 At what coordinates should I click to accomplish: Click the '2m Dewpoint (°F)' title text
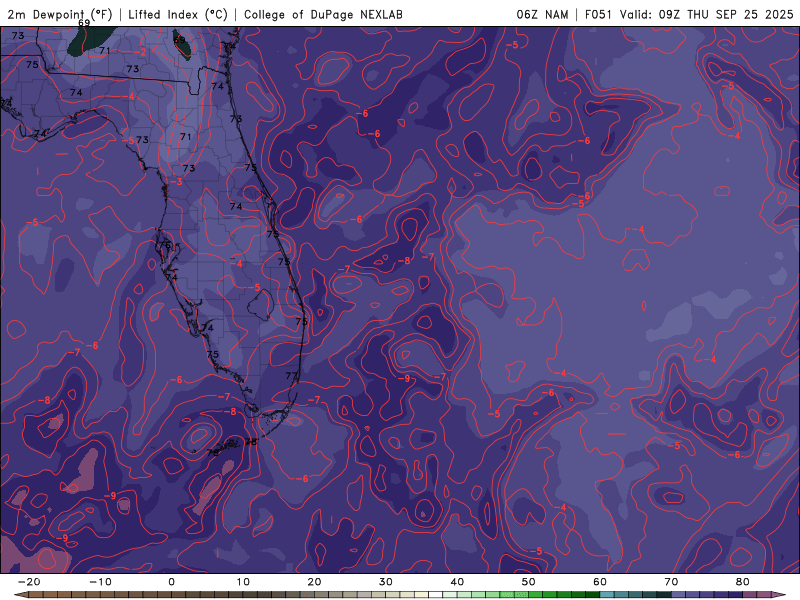60,14
